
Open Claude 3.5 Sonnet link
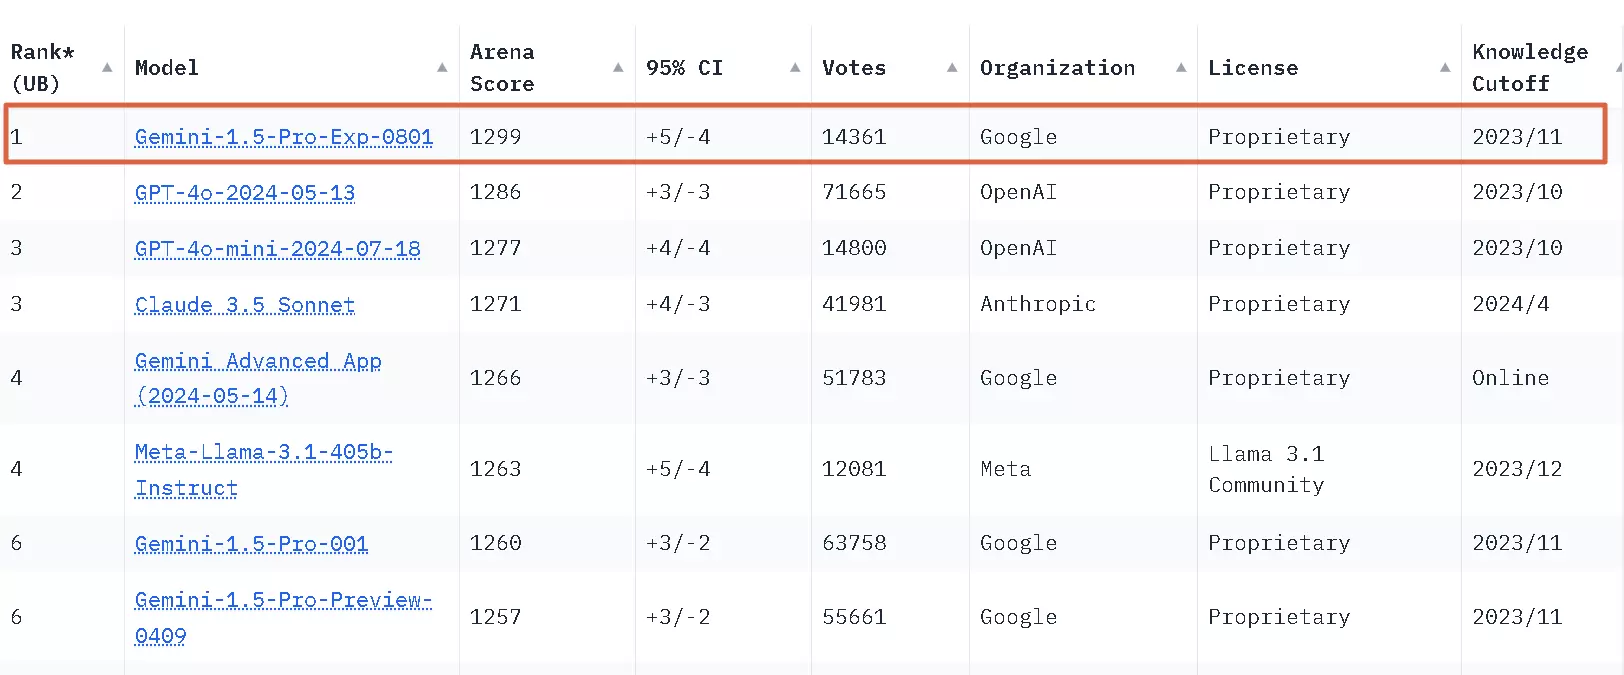(x=245, y=305)
